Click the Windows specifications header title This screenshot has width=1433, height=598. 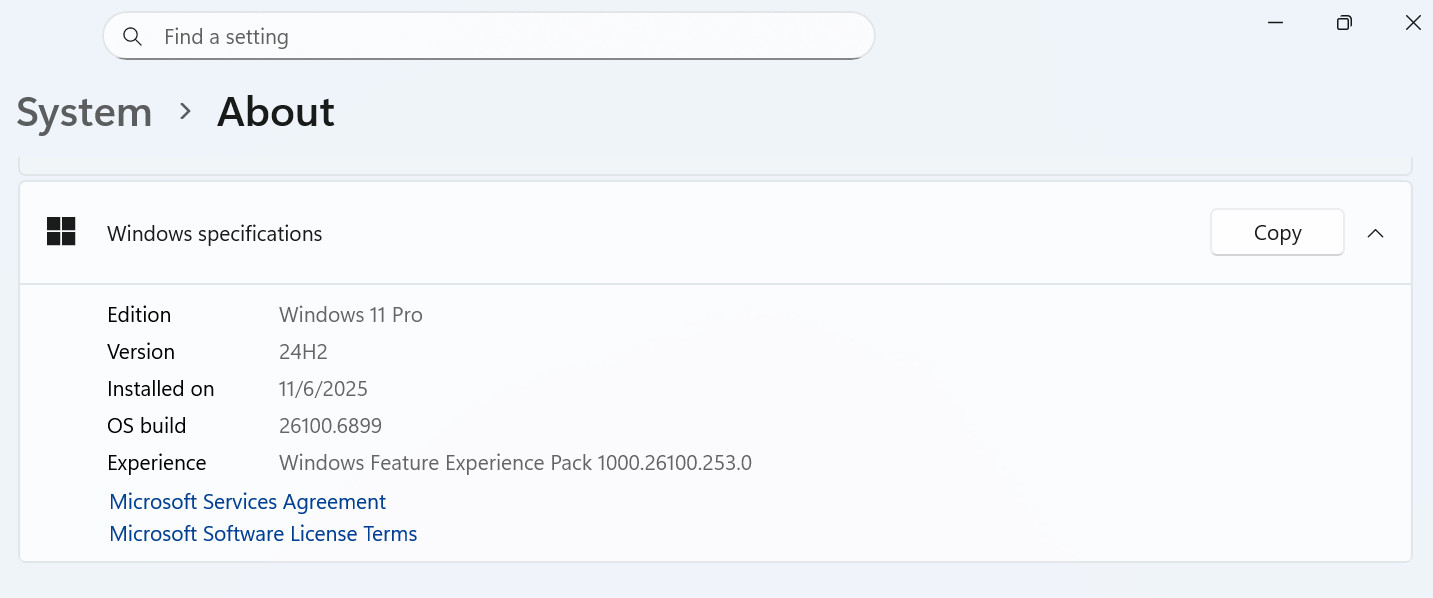(x=215, y=234)
